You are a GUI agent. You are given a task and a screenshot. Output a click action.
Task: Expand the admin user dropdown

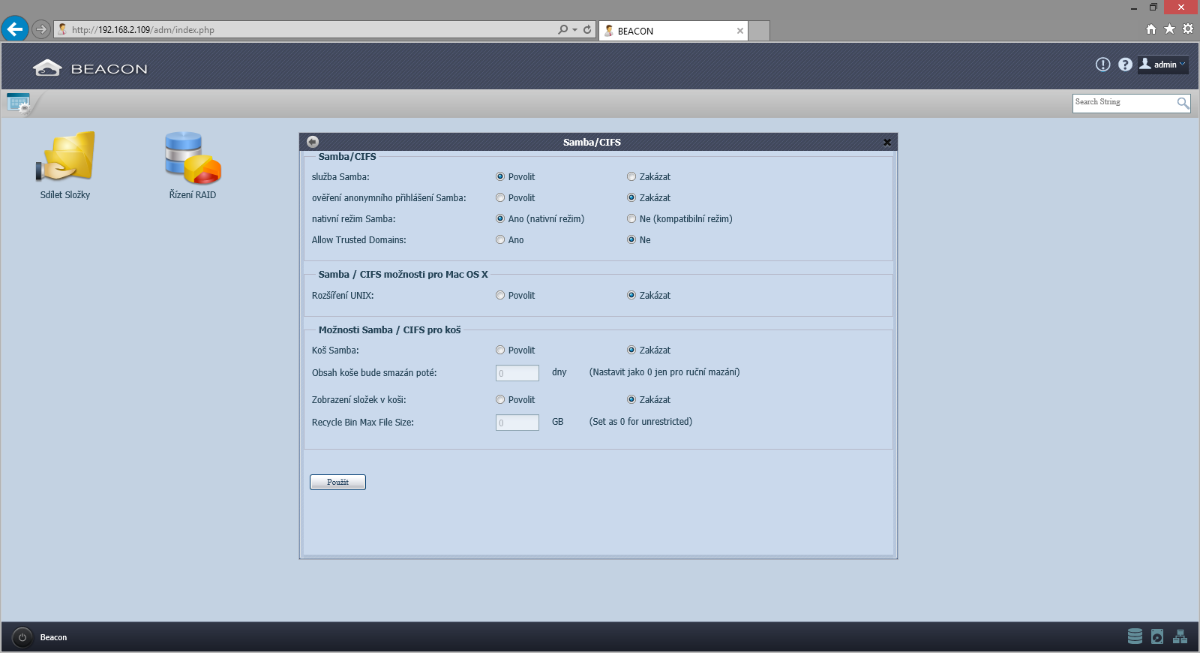coord(1163,65)
